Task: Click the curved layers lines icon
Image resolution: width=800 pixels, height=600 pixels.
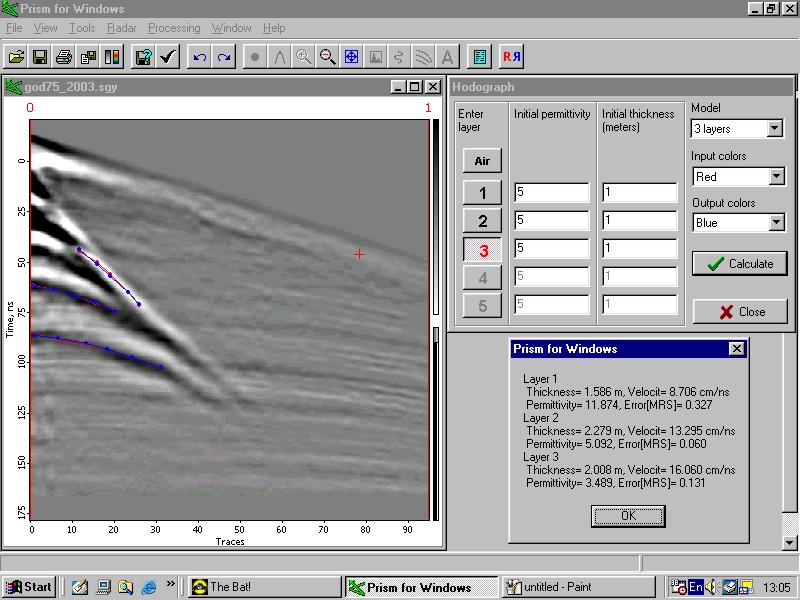Action: click(423, 56)
